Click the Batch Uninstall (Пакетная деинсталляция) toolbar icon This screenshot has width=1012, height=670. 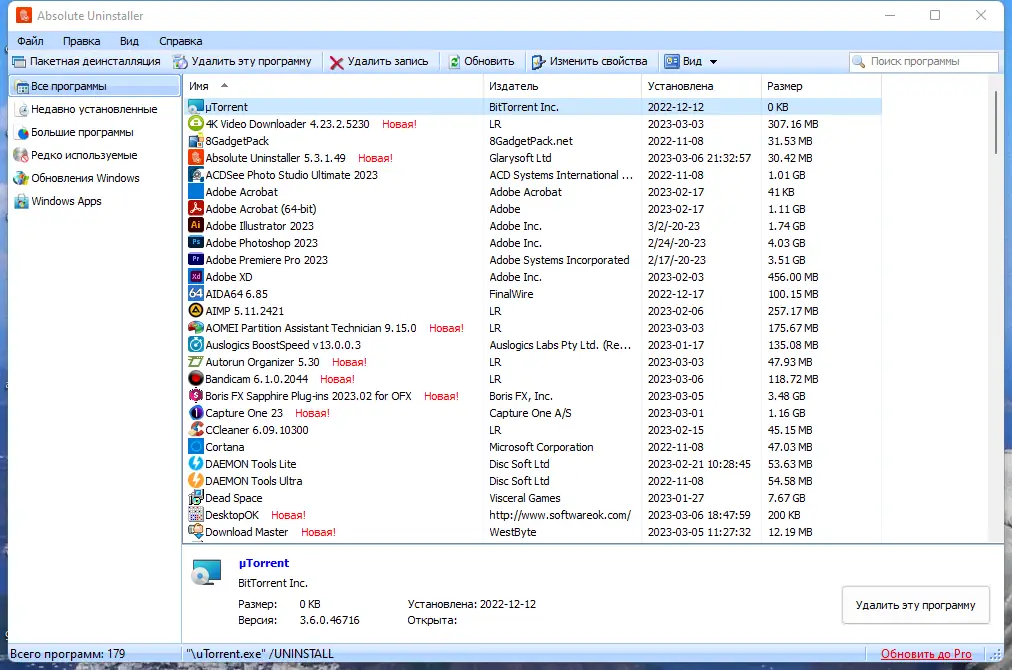coord(19,62)
